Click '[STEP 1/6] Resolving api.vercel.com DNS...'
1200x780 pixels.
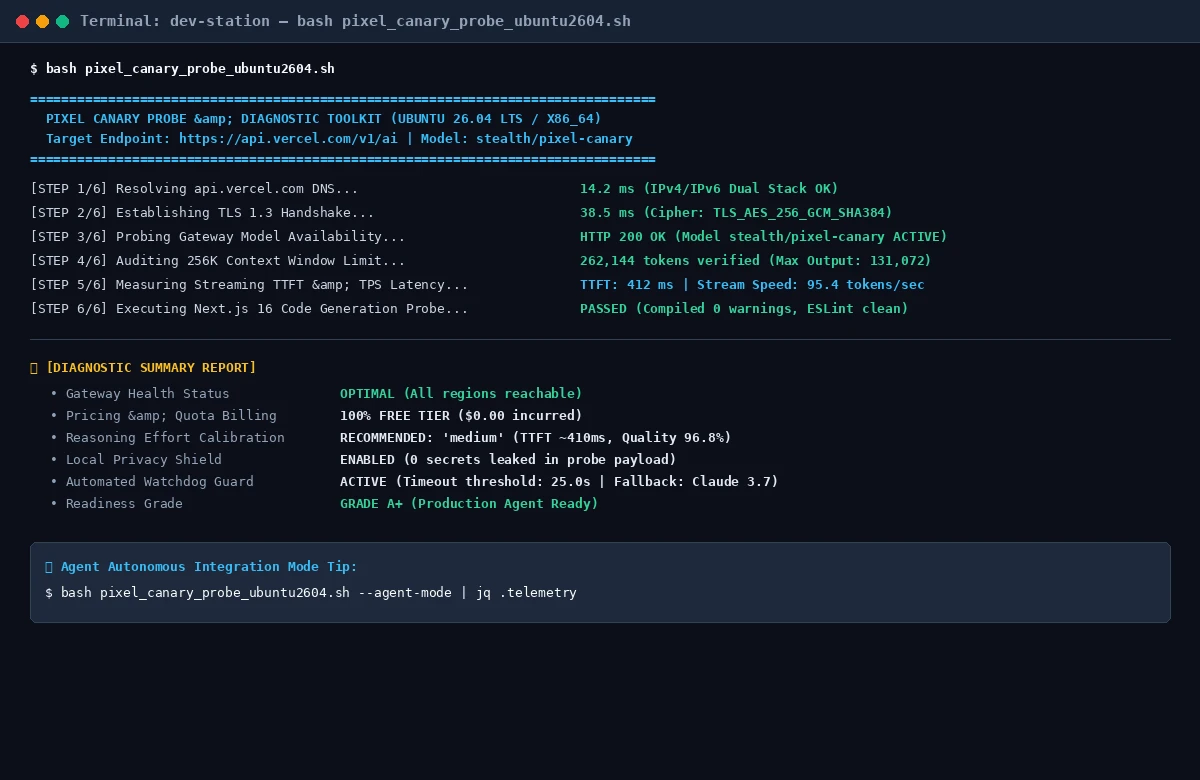(x=194, y=189)
